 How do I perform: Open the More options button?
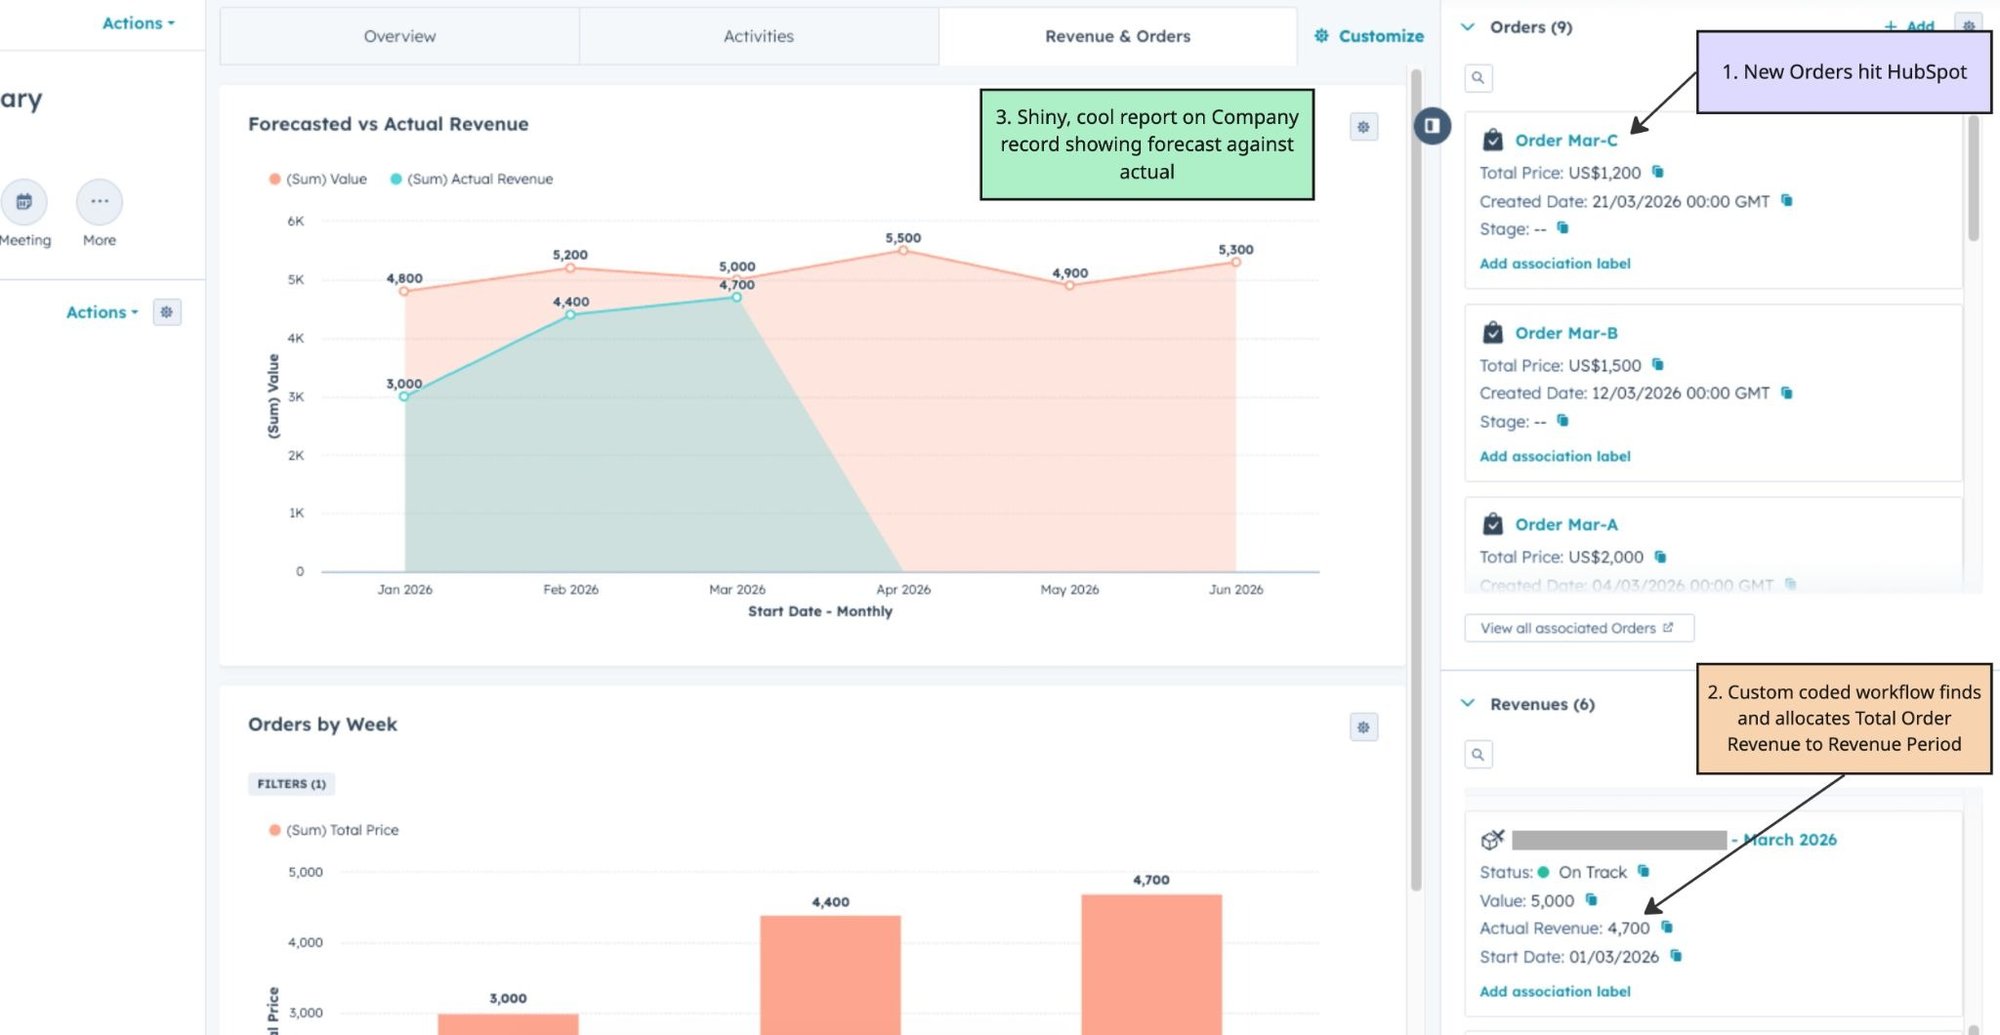click(x=99, y=202)
